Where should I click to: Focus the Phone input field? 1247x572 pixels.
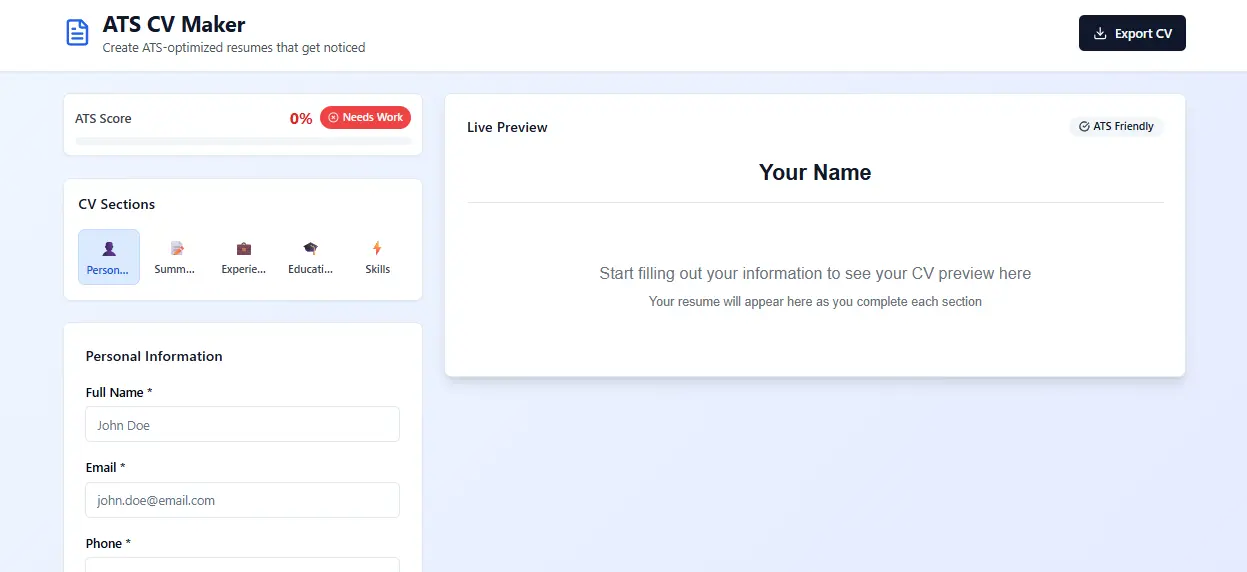[x=243, y=565]
